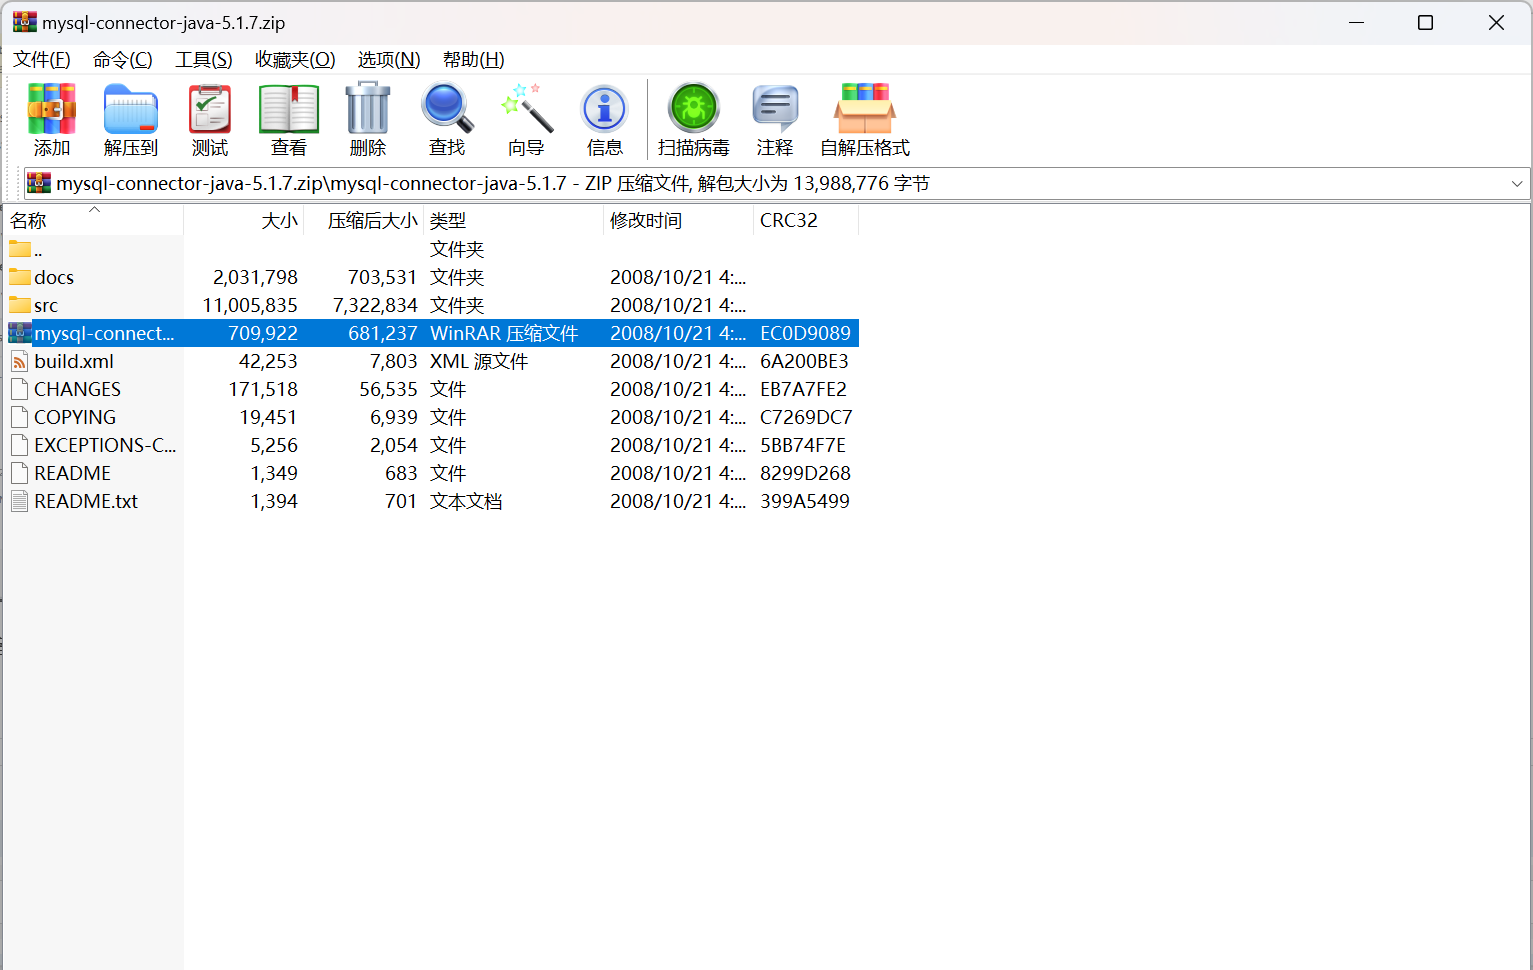Click the docs folder icon
Viewport: 1533px width, 970px height.
pyautogui.click(x=20, y=277)
